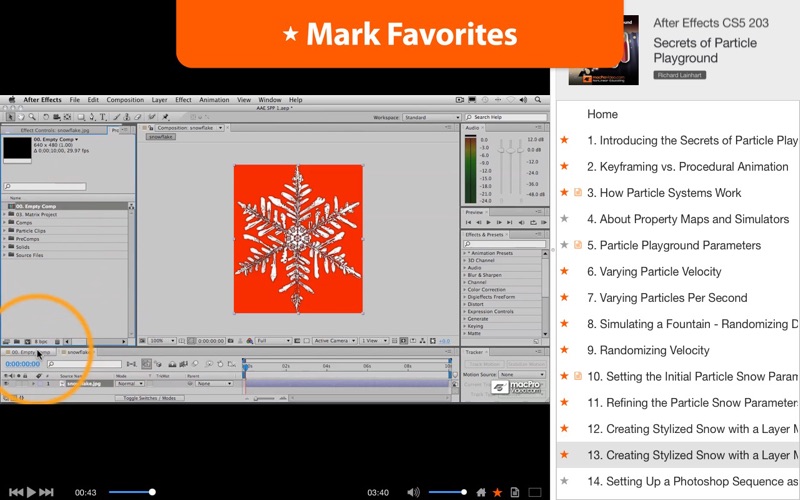Select the Selection arrow tool
This screenshot has height=500, width=800.
pos(10,117)
